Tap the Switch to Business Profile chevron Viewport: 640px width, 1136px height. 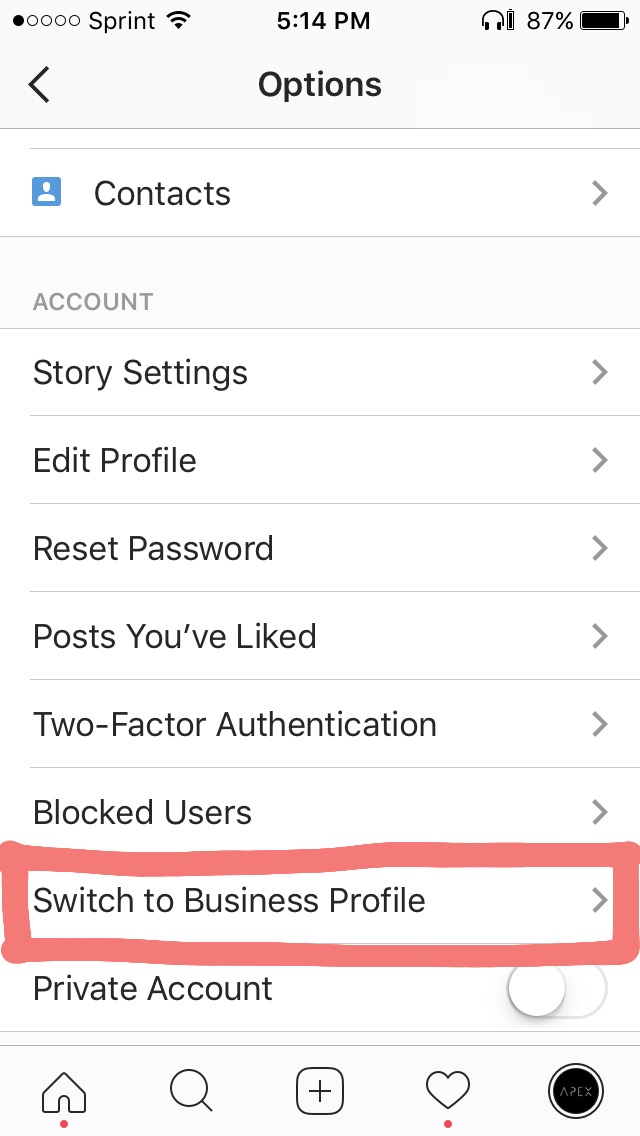point(599,900)
